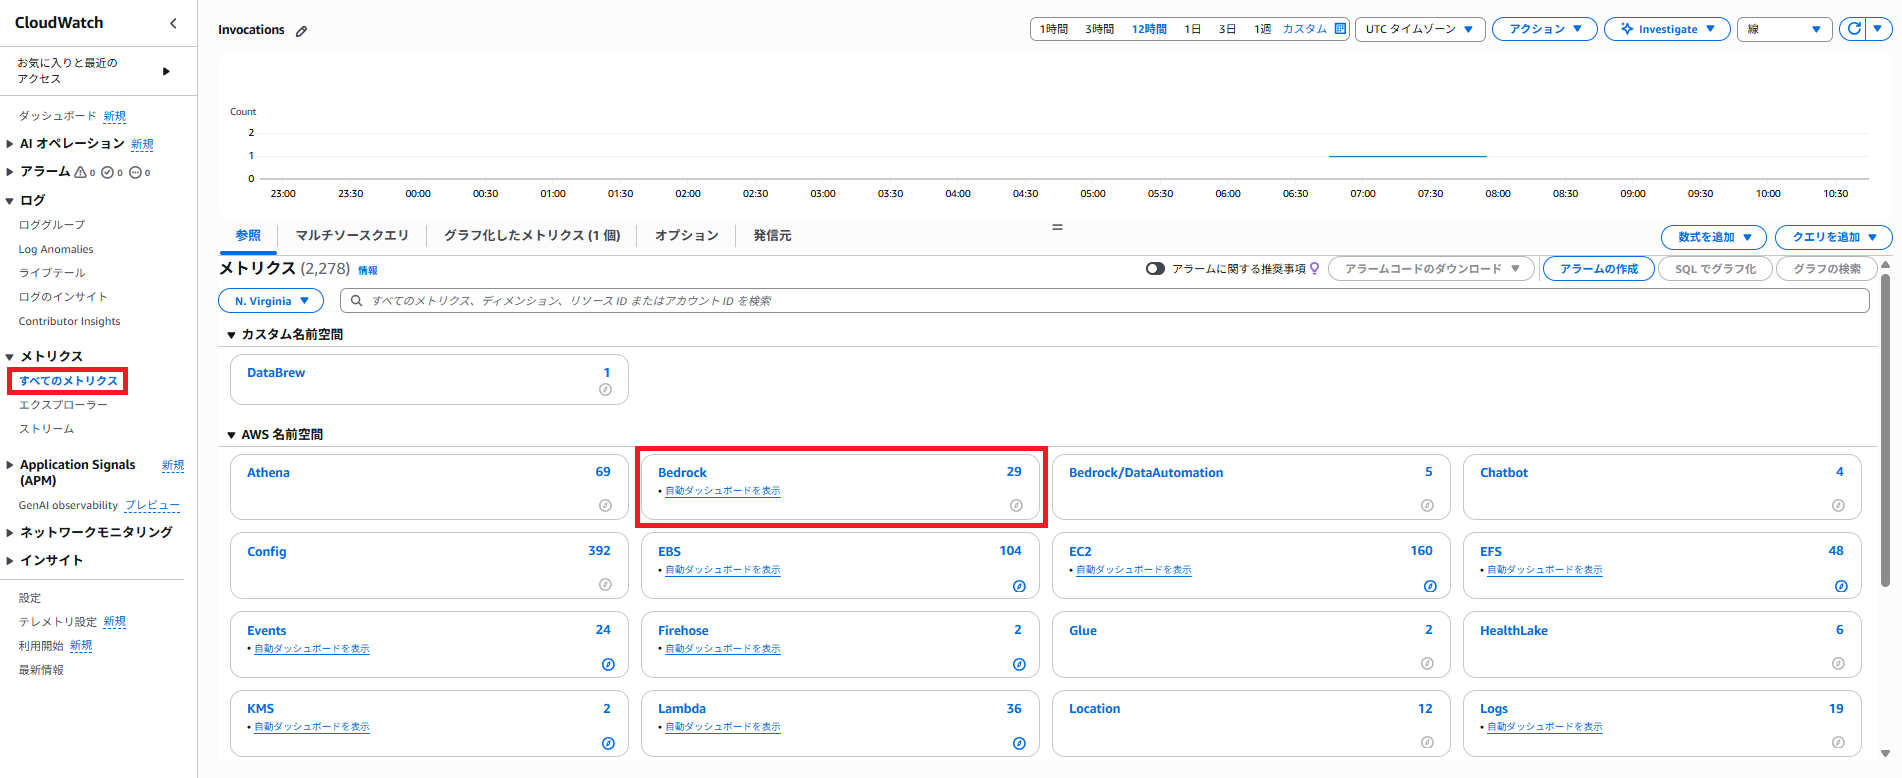The width and height of the screenshot is (1902, 778).
Task: Expand the アラーム sidebar section
Action: (x=10, y=172)
